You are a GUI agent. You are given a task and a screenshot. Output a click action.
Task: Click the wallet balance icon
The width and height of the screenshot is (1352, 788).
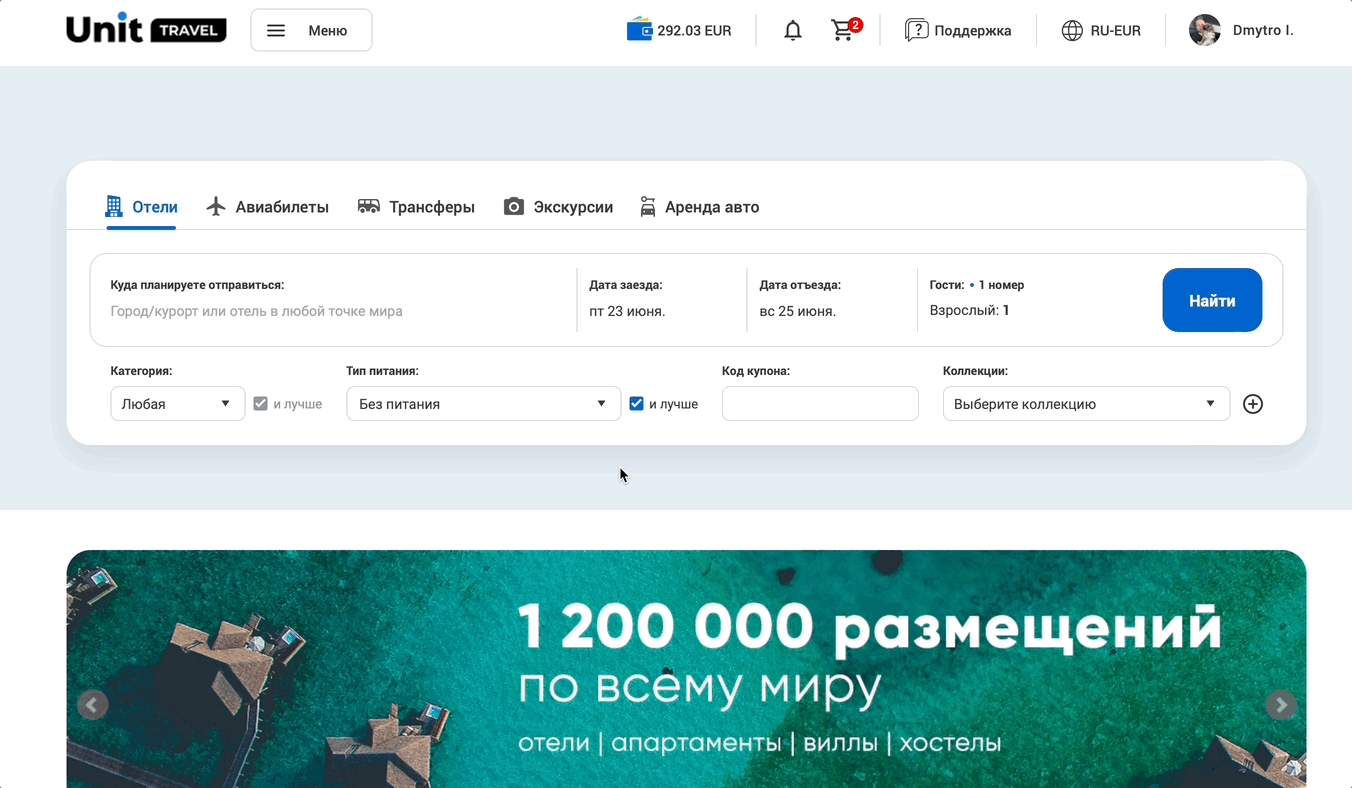pyautogui.click(x=639, y=30)
